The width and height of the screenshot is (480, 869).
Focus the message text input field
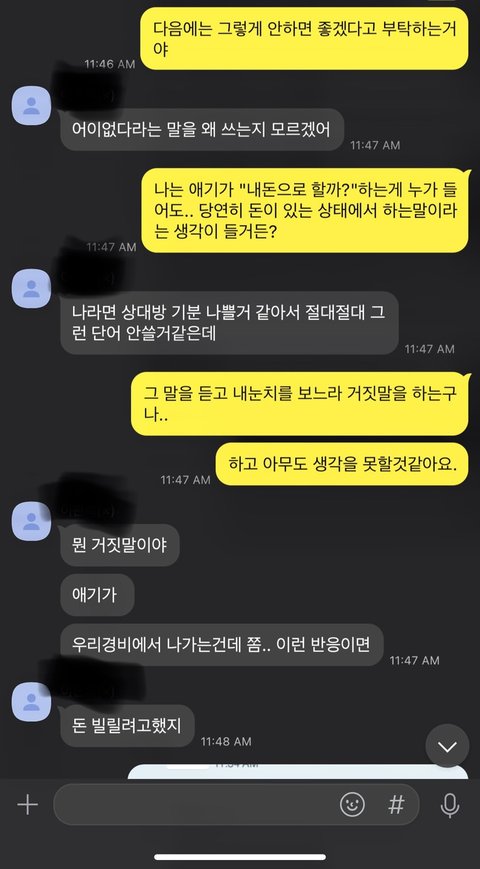click(x=236, y=804)
